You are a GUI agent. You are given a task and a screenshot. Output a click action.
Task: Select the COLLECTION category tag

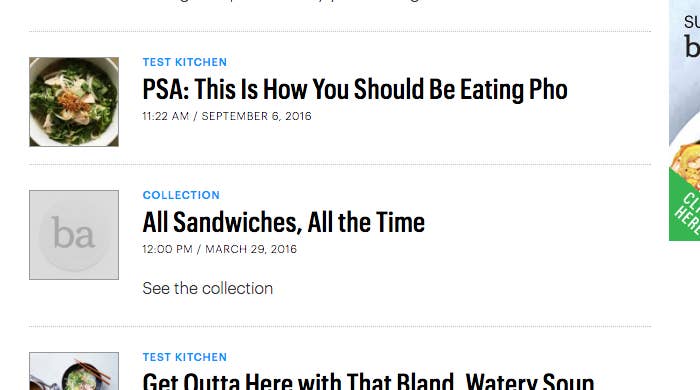[181, 195]
